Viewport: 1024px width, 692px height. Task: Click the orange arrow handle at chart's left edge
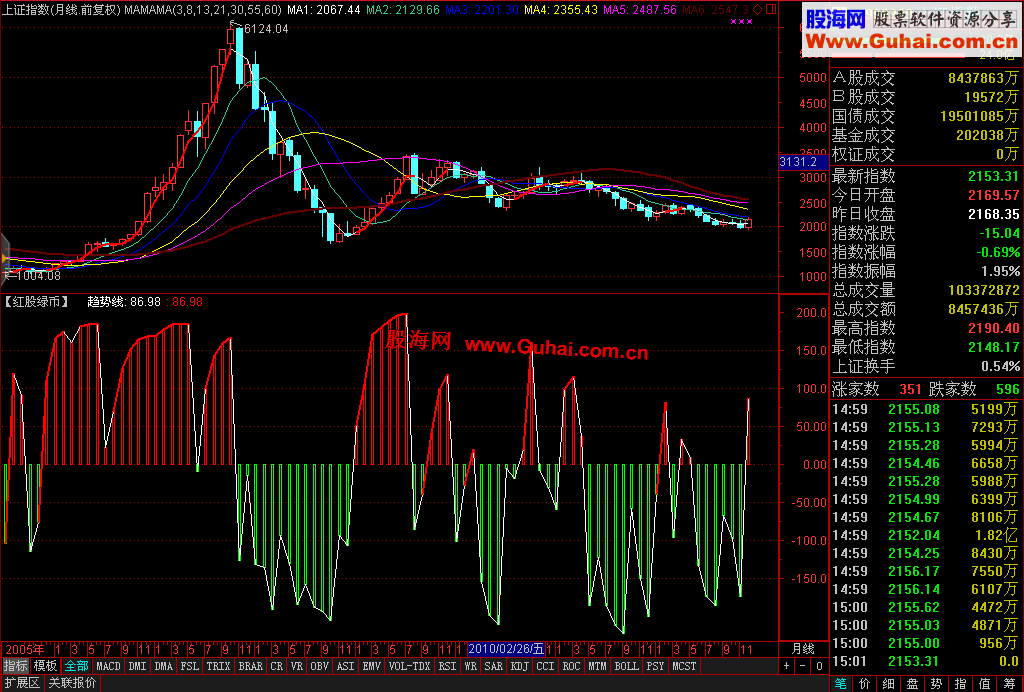point(5,259)
